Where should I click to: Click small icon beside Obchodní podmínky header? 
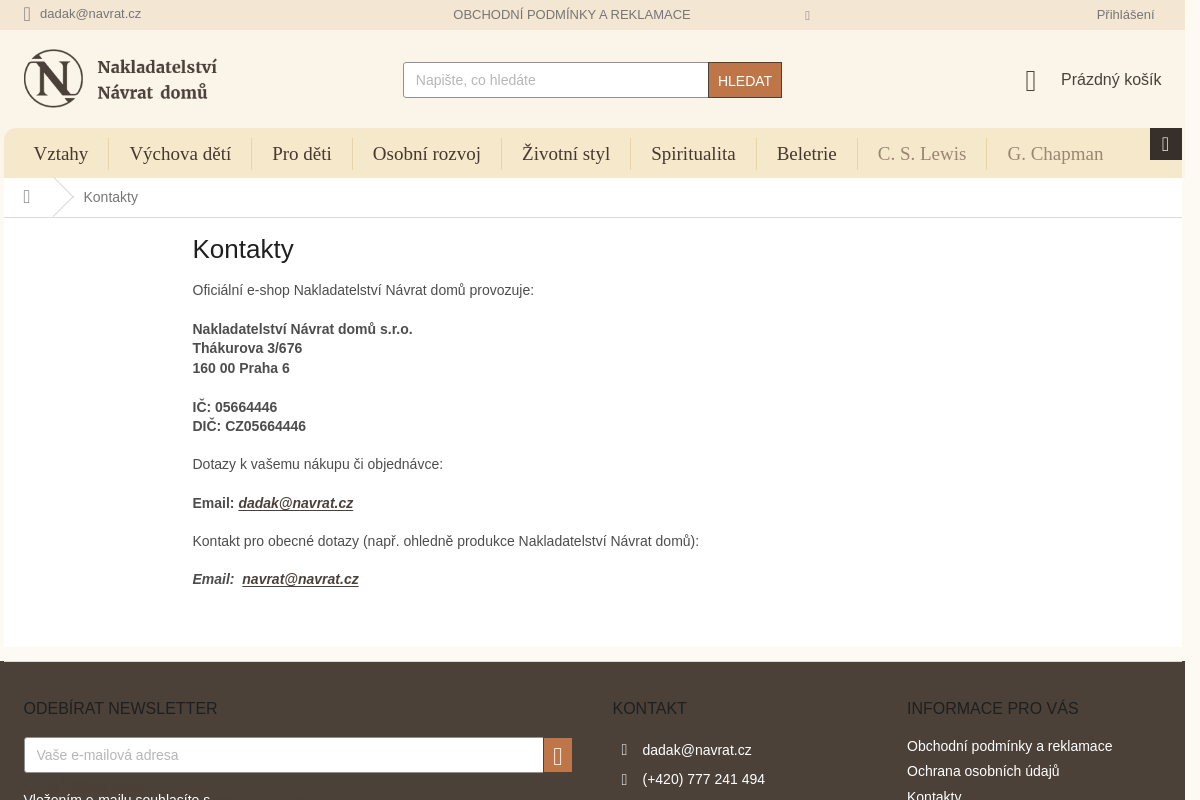click(x=807, y=16)
